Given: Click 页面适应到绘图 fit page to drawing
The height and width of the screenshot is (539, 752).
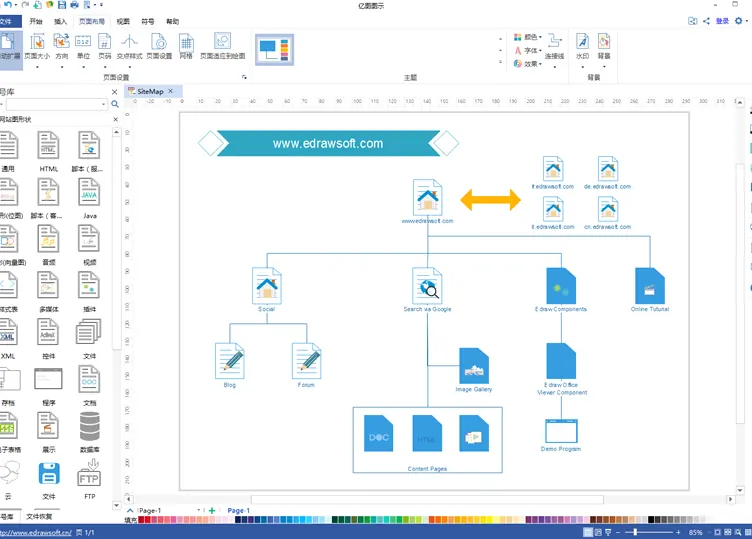Looking at the screenshot, I should [x=223, y=47].
